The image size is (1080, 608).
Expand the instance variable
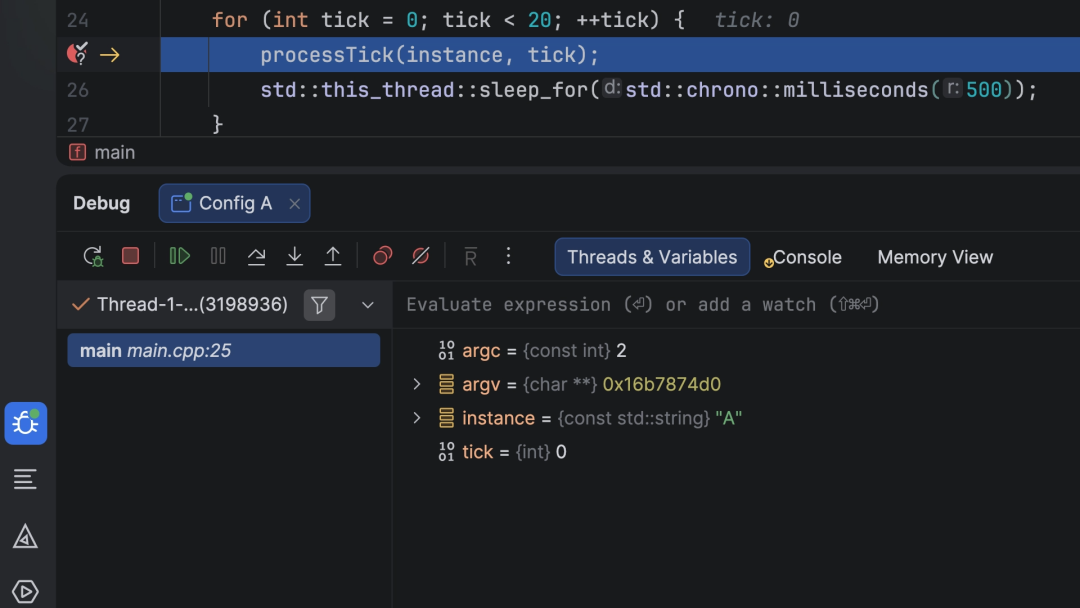(x=417, y=418)
